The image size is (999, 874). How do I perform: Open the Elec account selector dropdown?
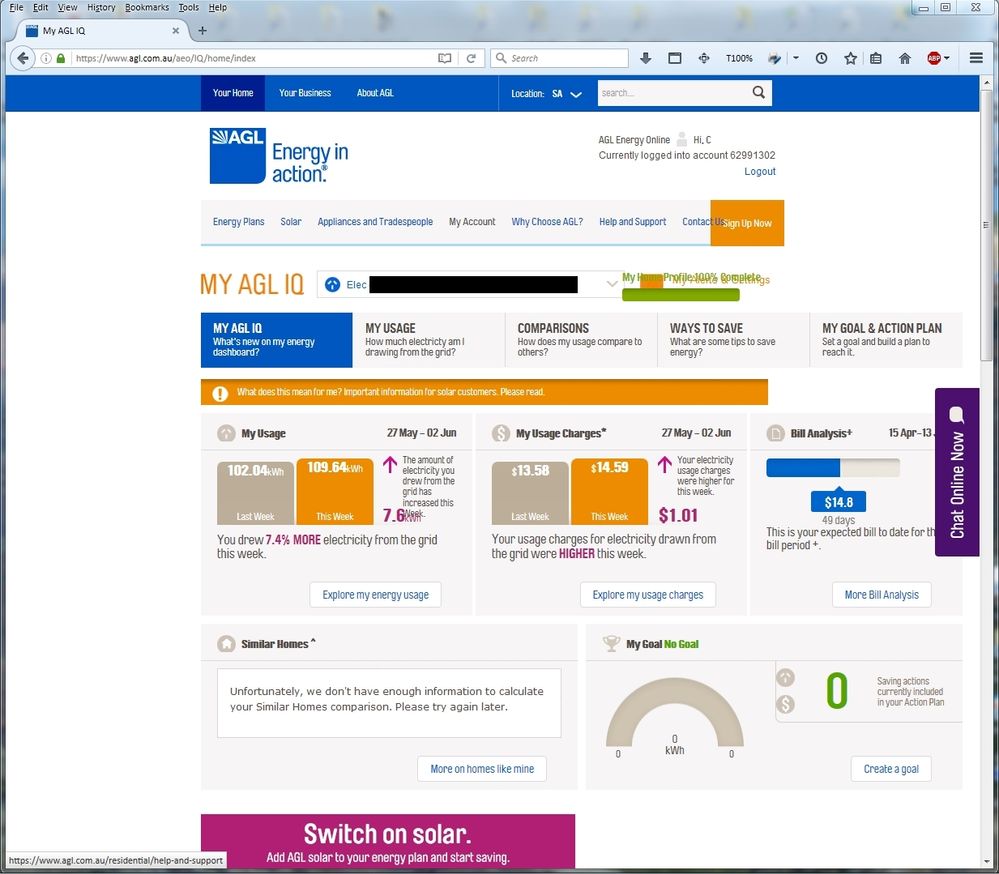pos(612,285)
